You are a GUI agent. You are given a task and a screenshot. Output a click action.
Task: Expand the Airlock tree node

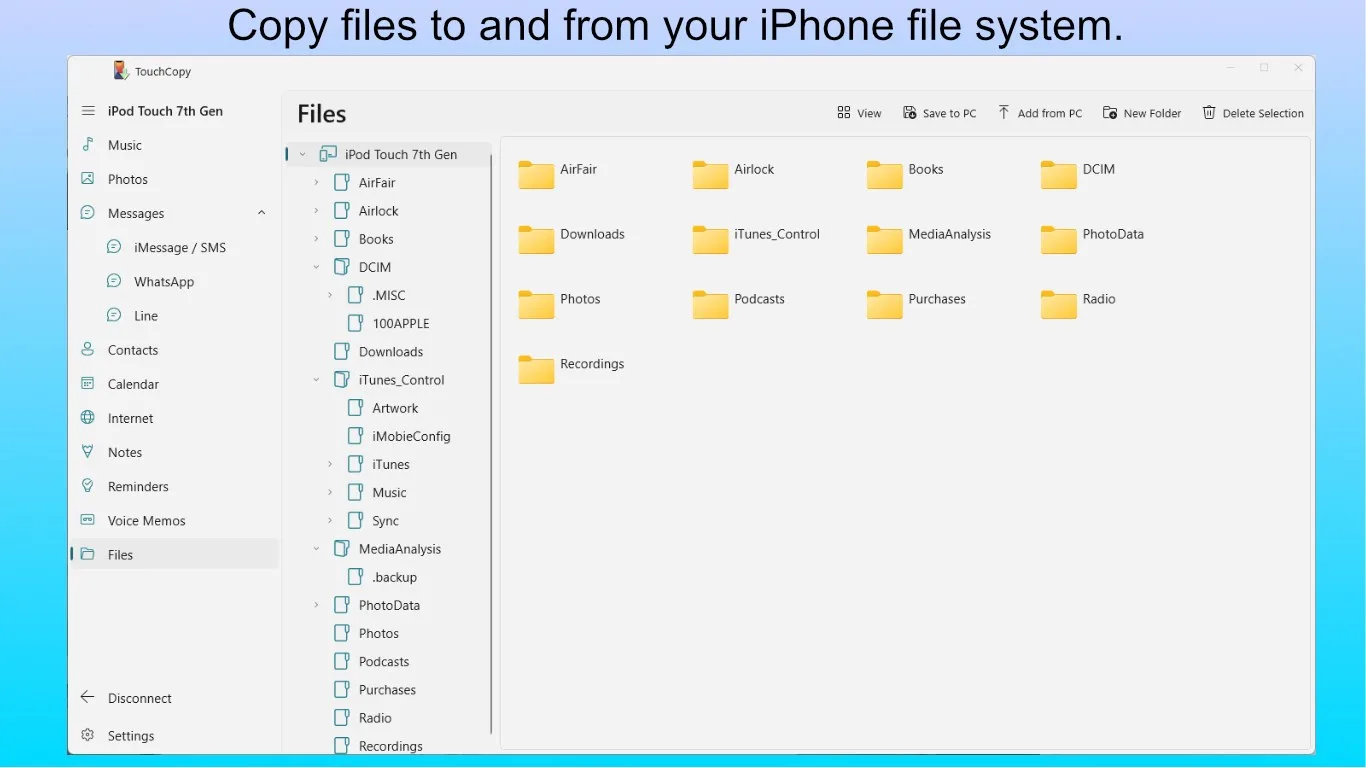point(316,210)
